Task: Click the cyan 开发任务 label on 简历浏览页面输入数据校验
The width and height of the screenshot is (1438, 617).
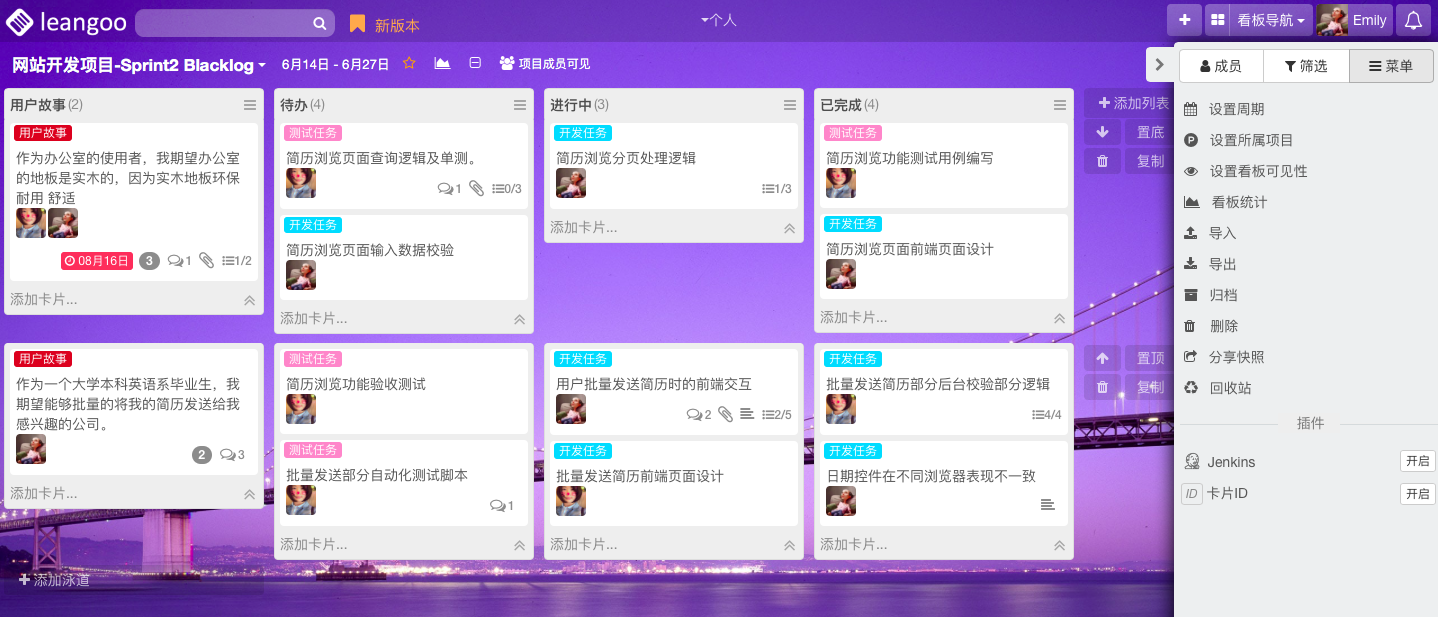Action: click(313, 225)
